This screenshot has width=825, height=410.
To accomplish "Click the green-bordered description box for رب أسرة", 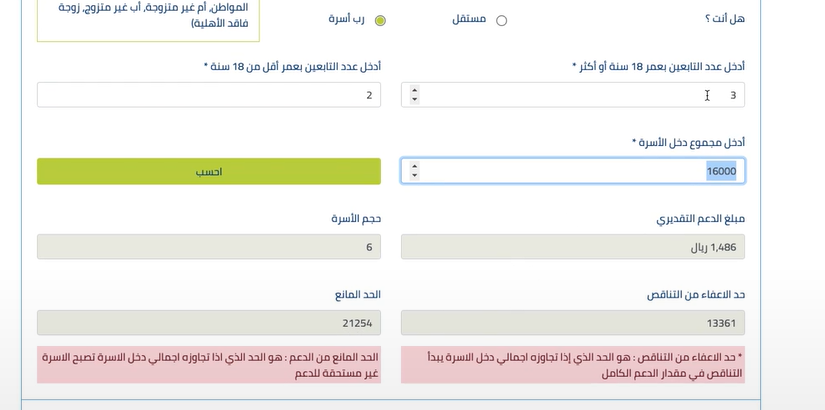I will click(148, 20).
